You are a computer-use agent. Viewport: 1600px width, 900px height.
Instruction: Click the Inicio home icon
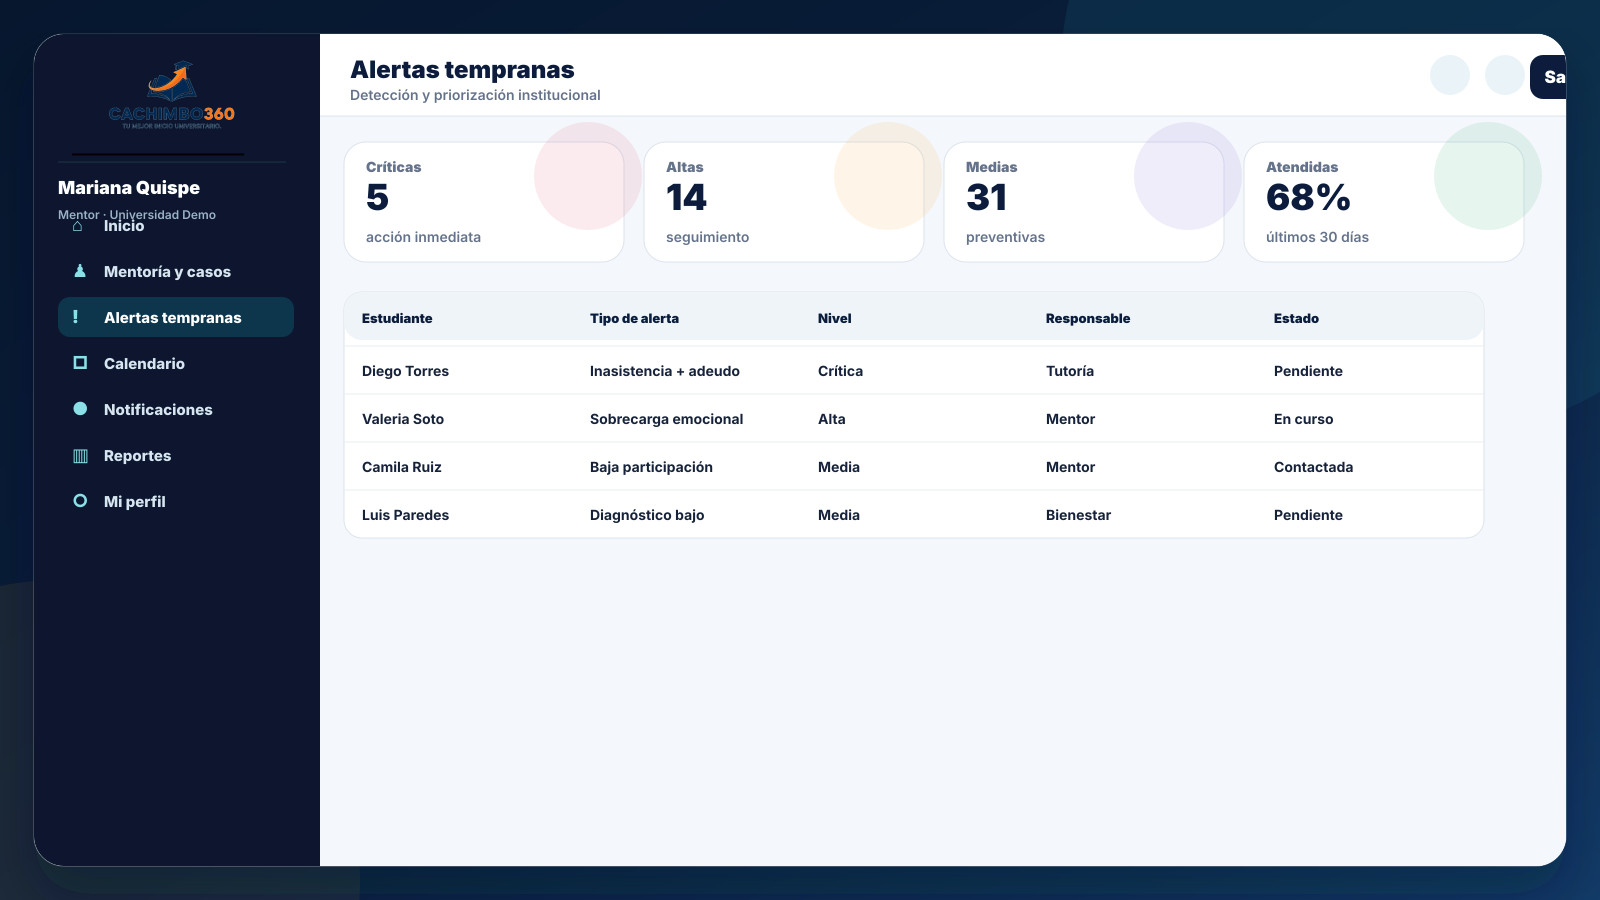(x=78, y=226)
